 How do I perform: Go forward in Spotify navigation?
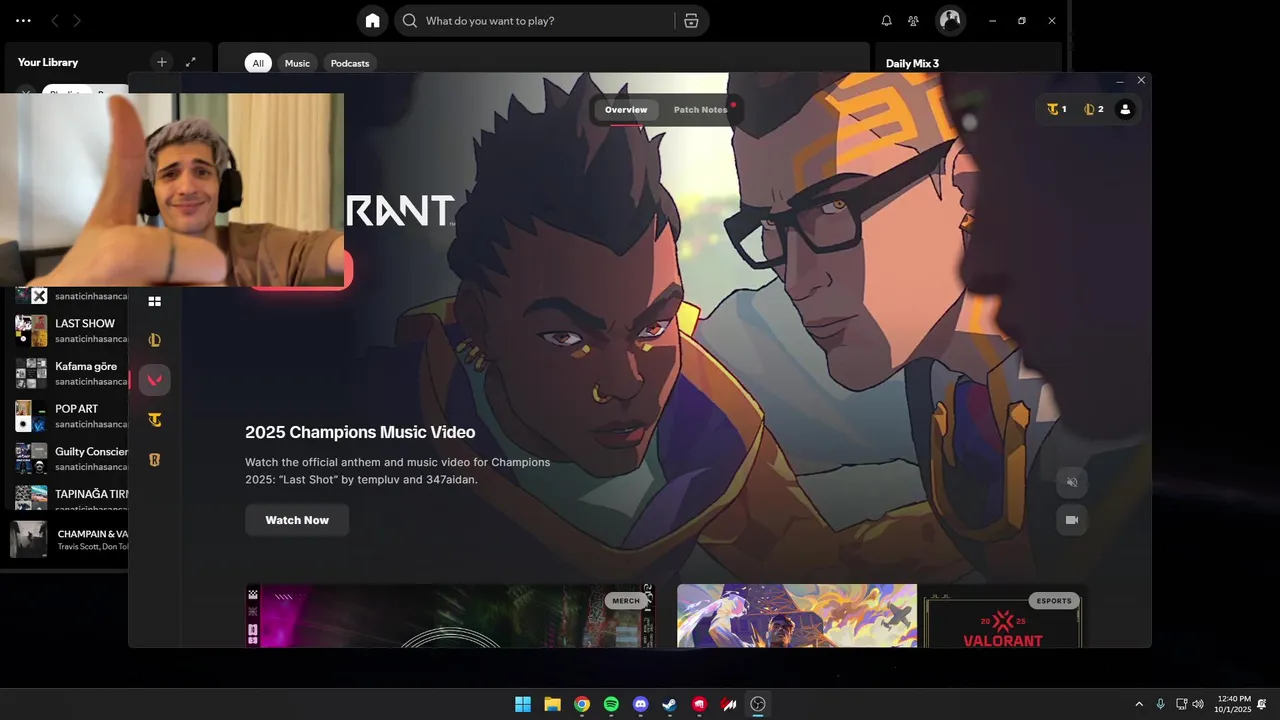pos(77,20)
